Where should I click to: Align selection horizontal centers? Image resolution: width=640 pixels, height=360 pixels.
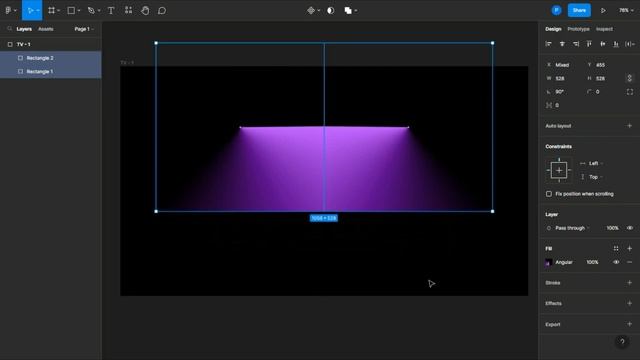click(562, 44)
